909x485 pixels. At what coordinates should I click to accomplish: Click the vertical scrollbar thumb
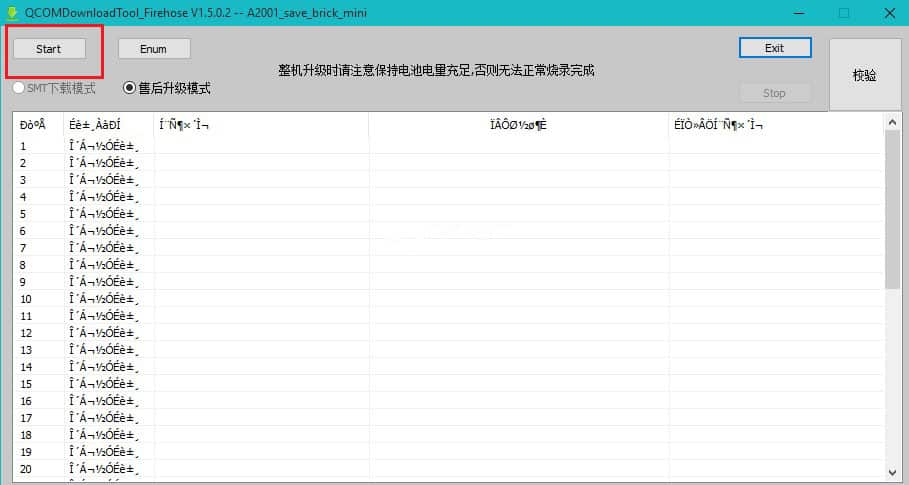tap(892, 210)
